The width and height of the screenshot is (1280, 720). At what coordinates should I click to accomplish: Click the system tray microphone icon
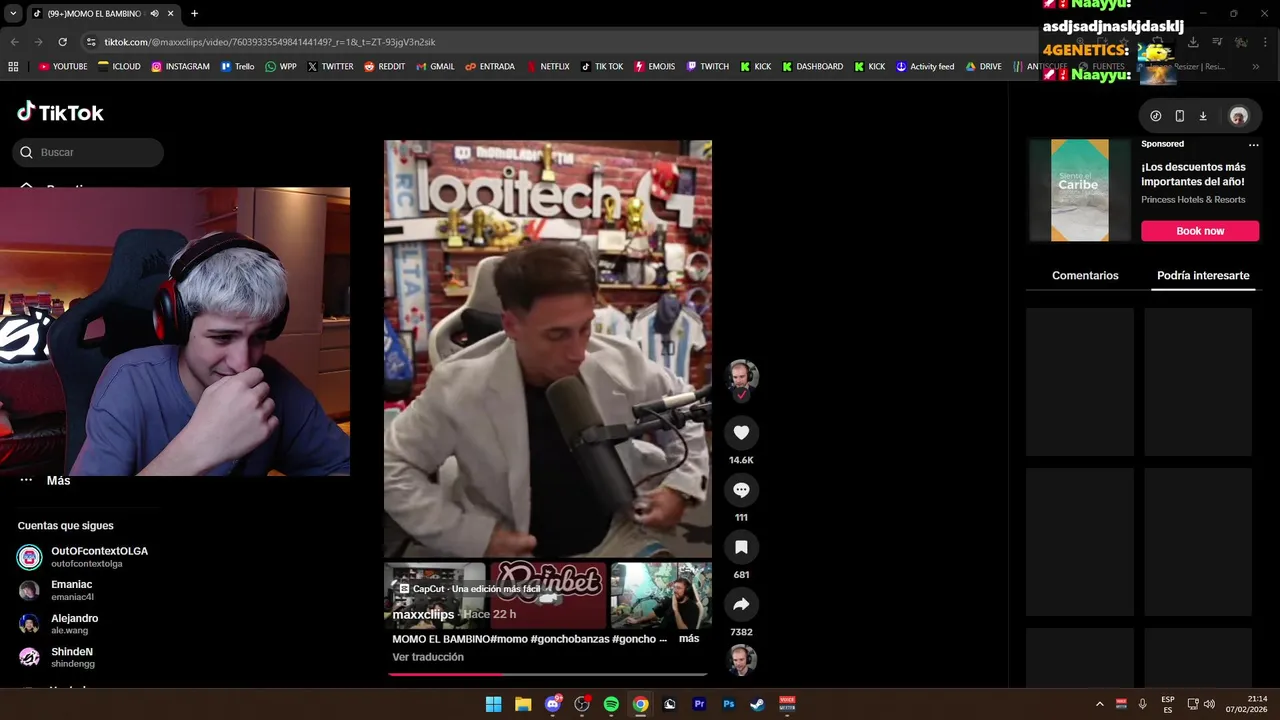pyautogui.click(x=1143, y=704)
